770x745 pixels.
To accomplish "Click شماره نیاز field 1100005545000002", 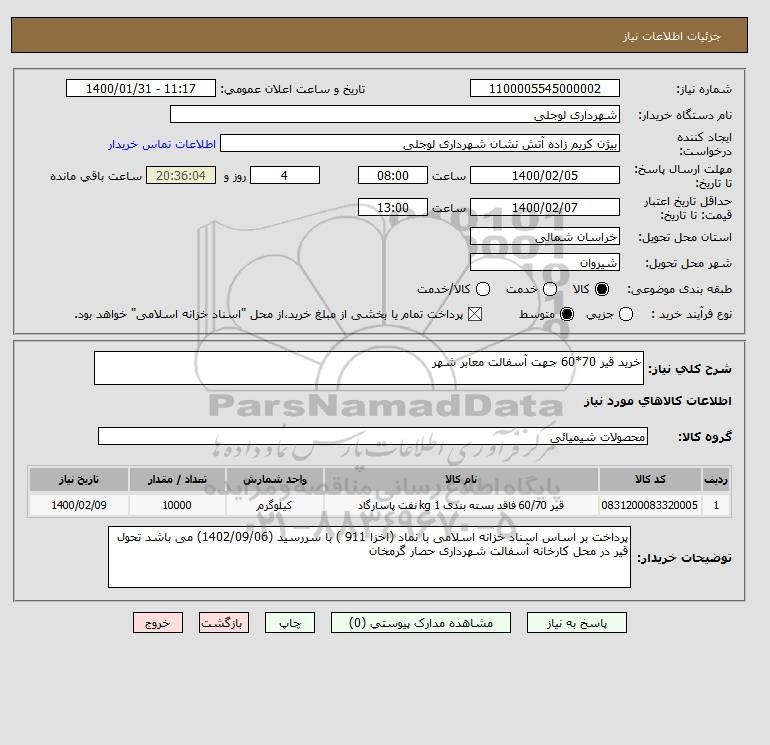I will (x=545, y=88).
